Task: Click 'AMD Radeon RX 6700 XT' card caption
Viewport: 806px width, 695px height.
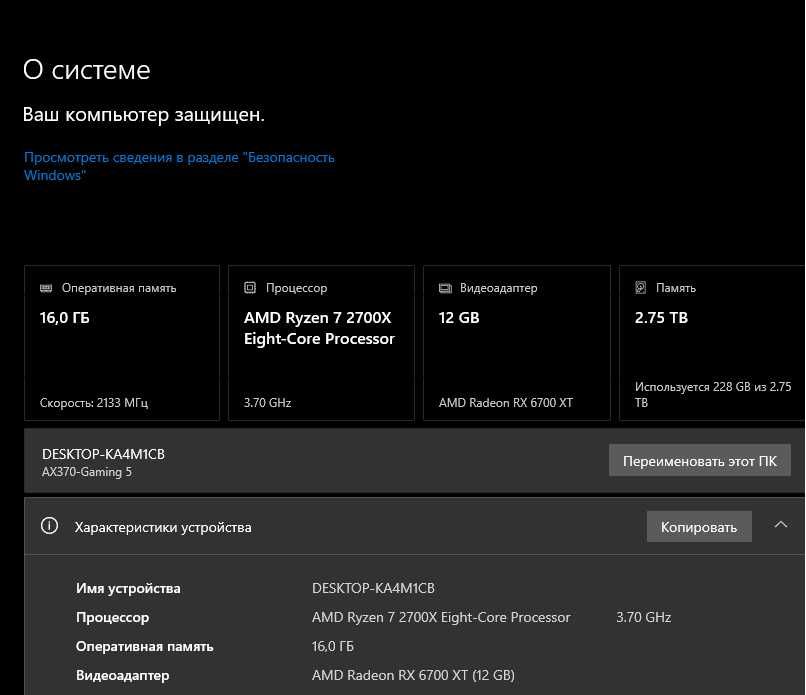Action: coord(506,403)
